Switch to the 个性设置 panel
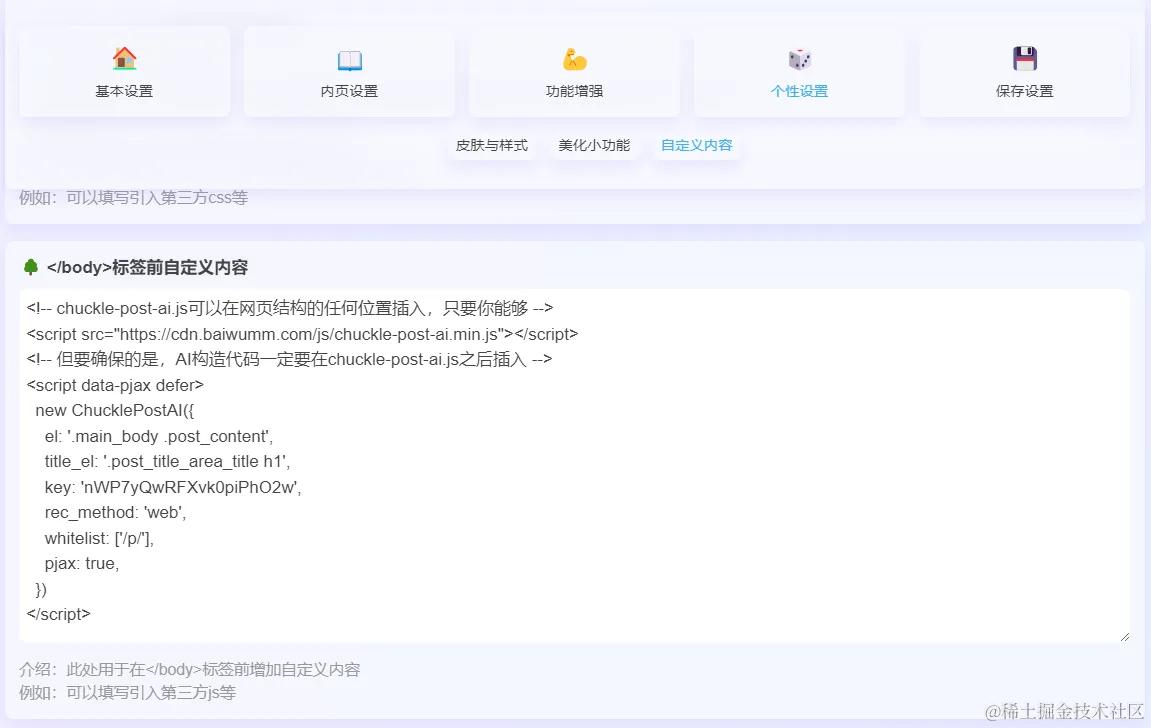1151x728 pixels. 798,72
